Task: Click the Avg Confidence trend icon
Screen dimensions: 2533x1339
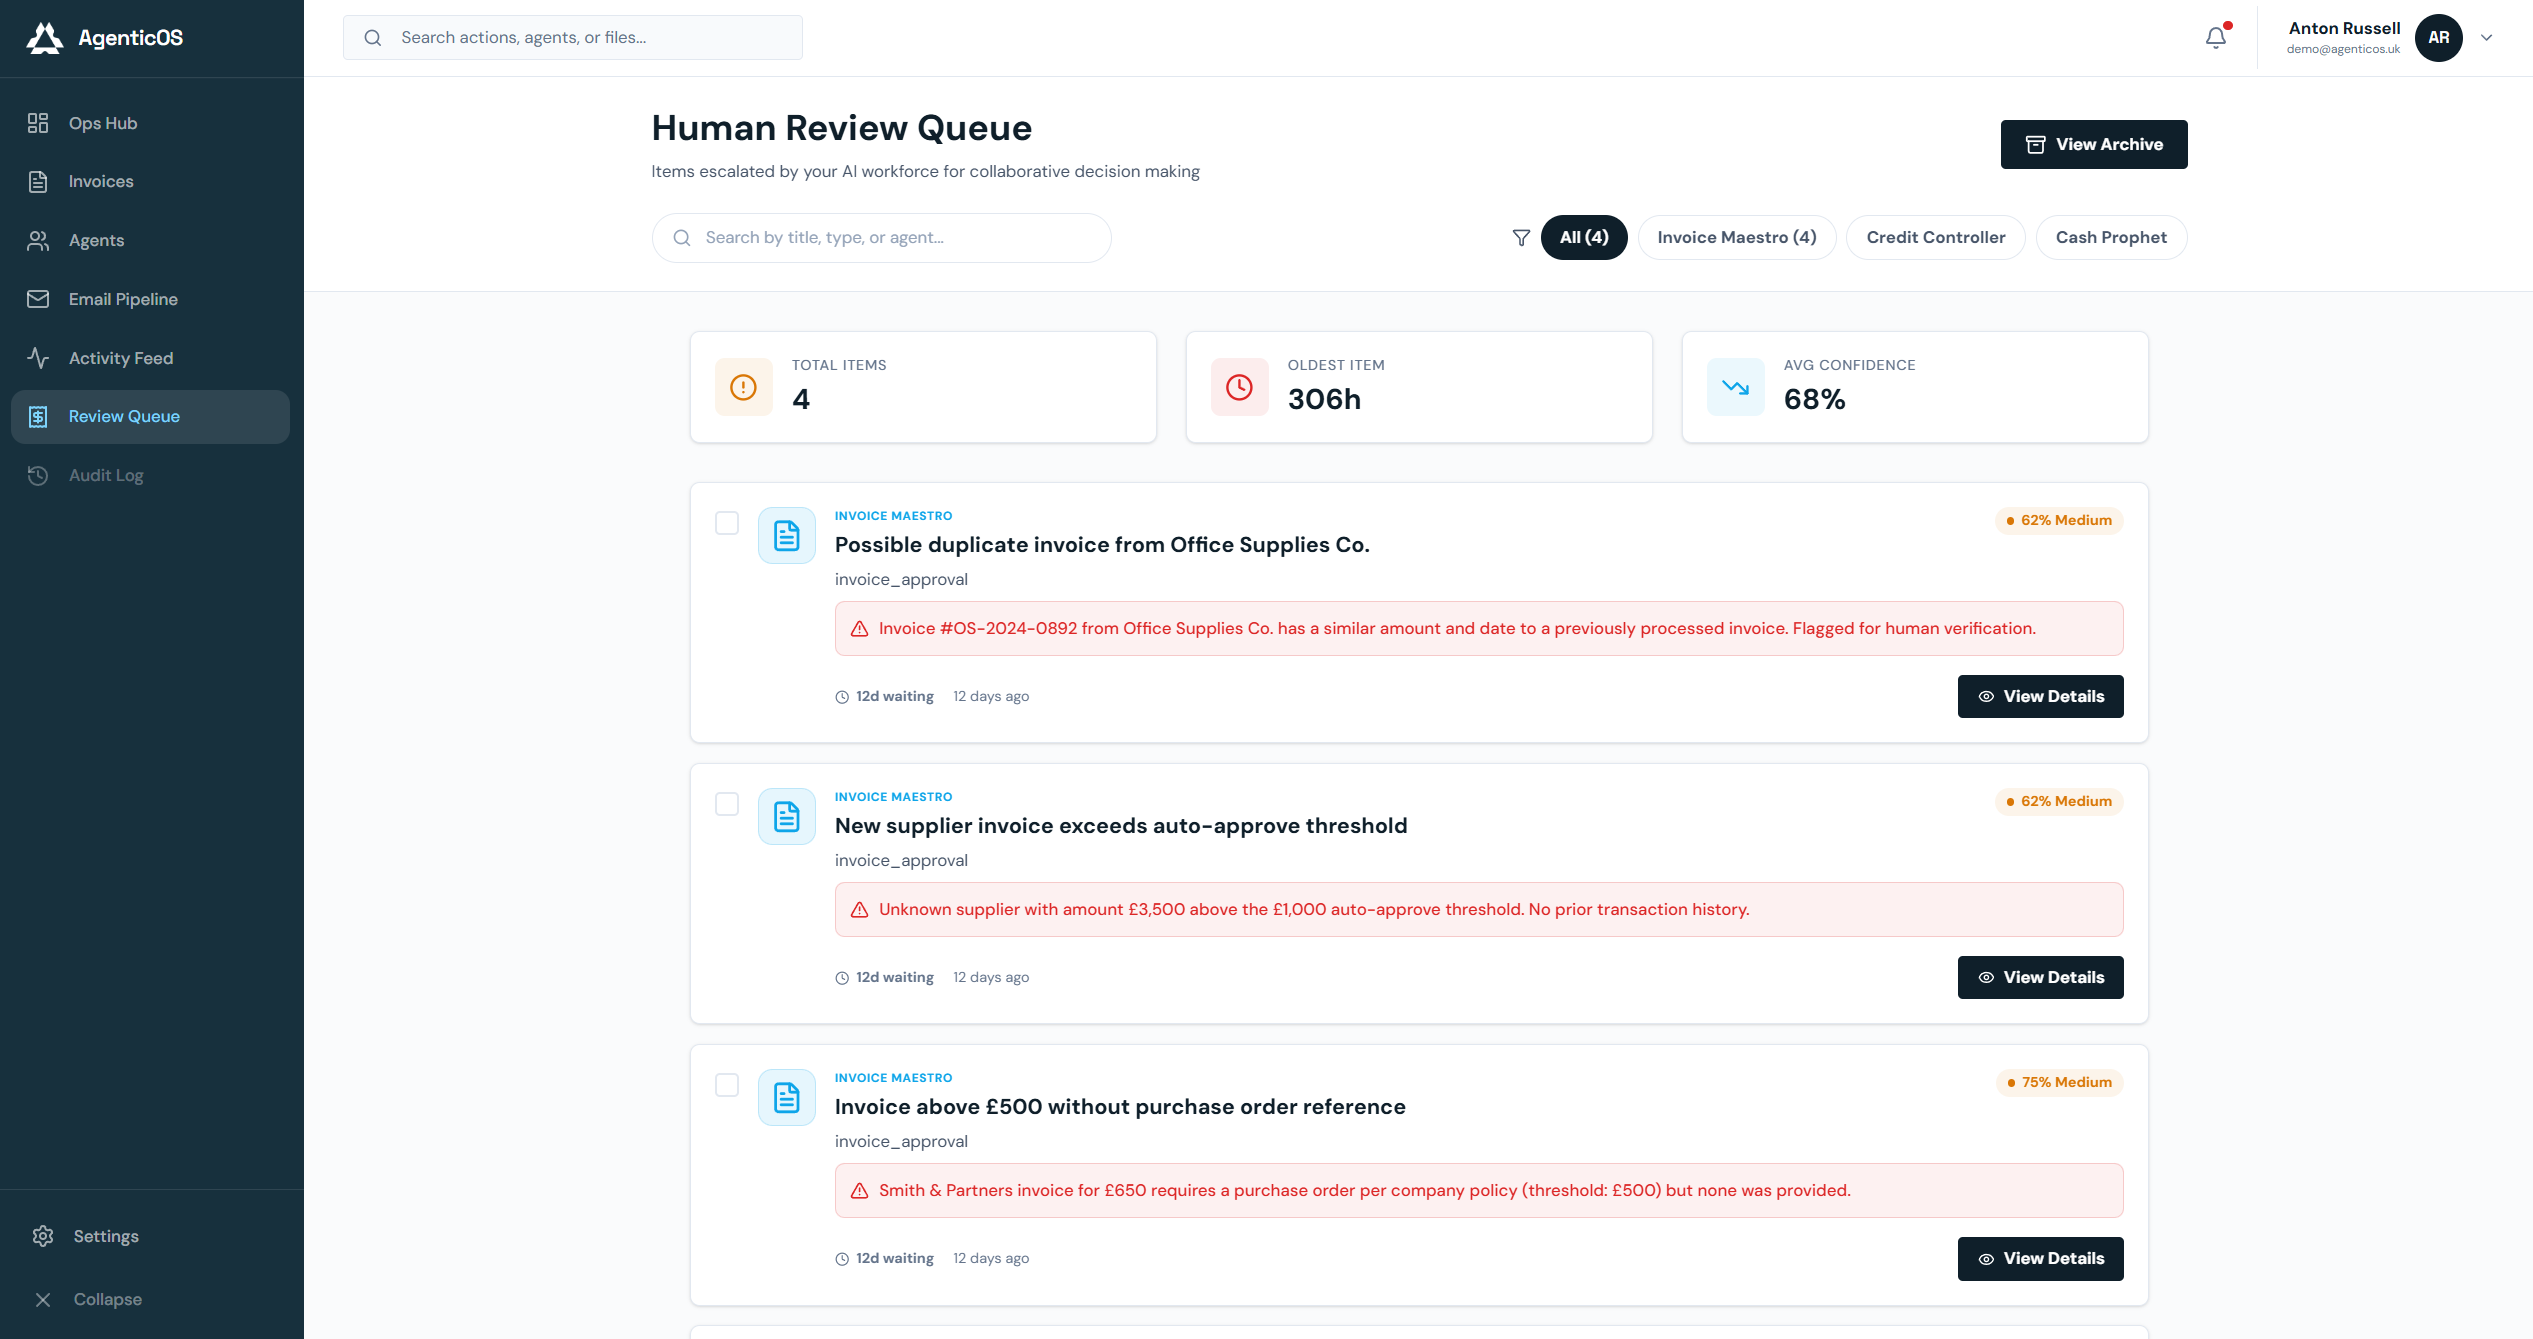Action: click(1736, 387)
